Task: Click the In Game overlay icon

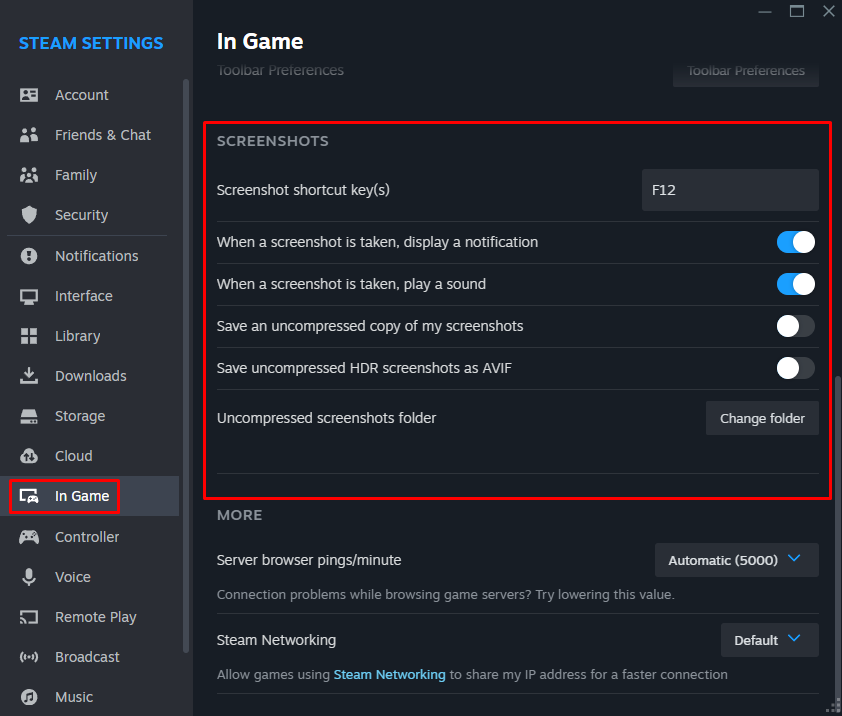Action: [x=29, y=496]
